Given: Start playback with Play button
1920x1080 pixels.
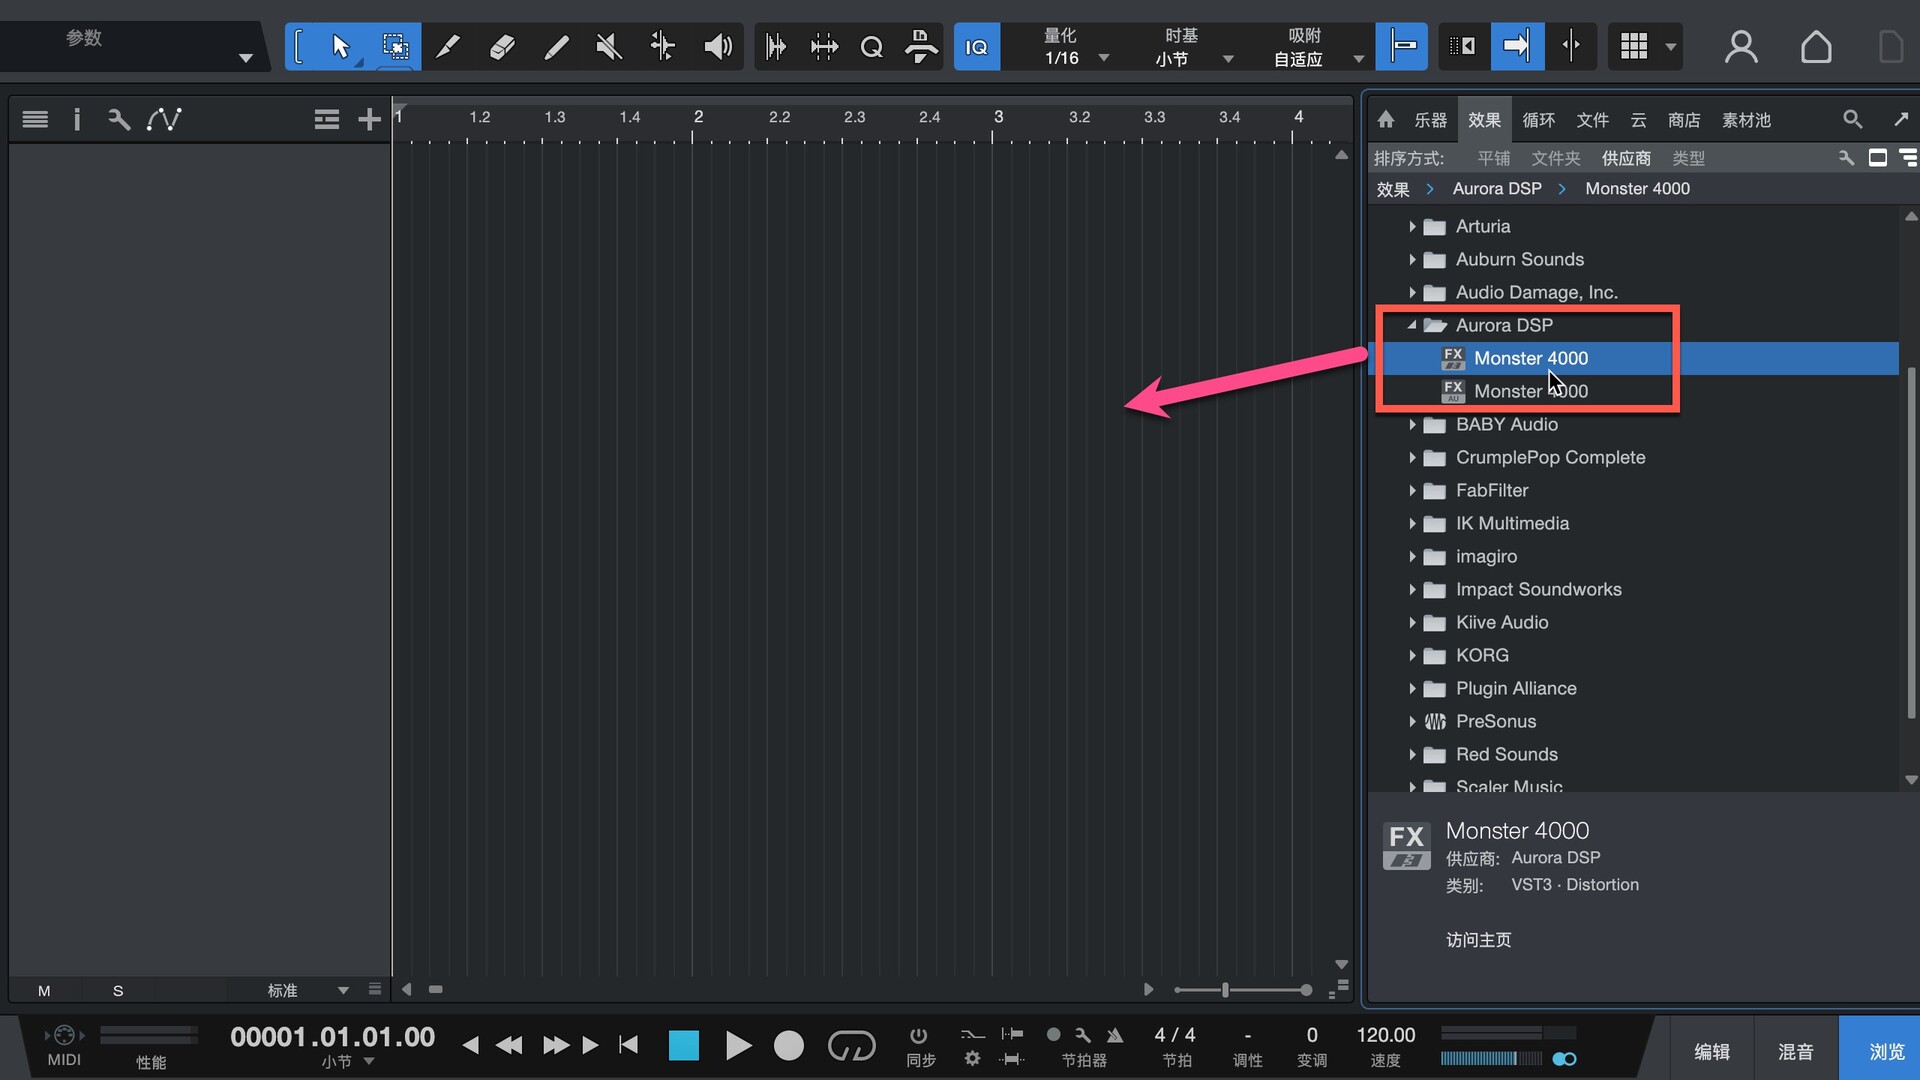Looking at the screenshot, I should pos(738,1046).
